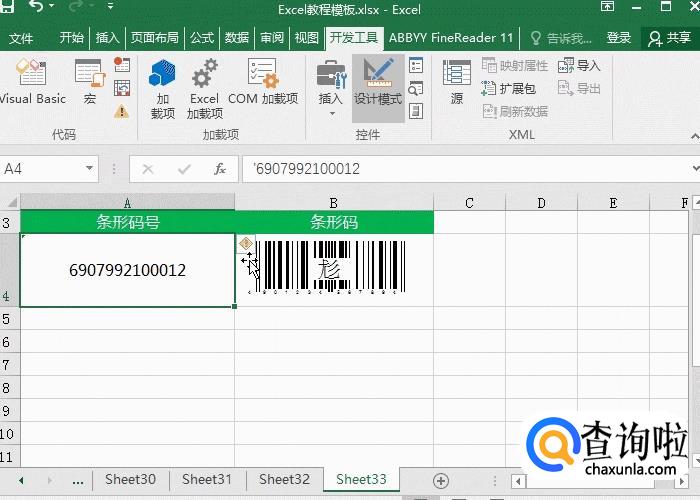Add a new sheet
The image size is (700, 500).
coord(441,480)
